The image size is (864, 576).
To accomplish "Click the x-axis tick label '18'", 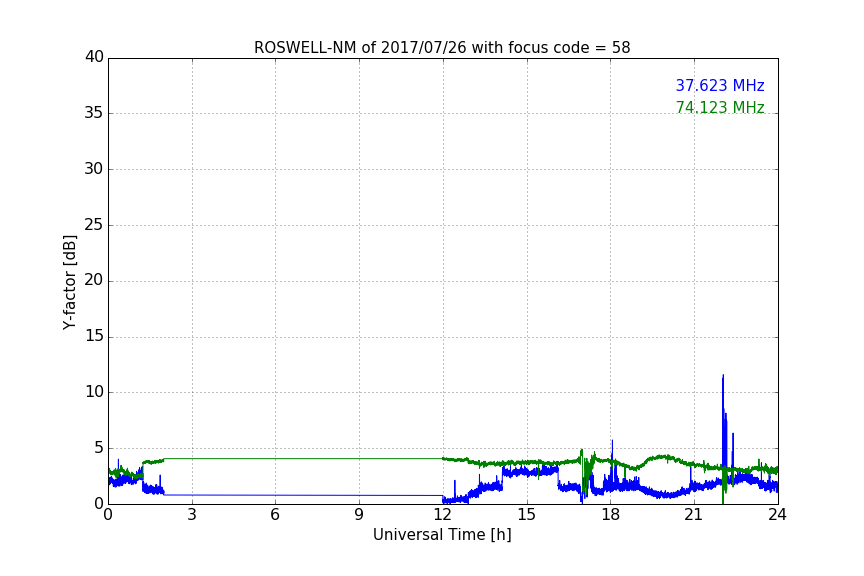I will [x=611, y=515].
